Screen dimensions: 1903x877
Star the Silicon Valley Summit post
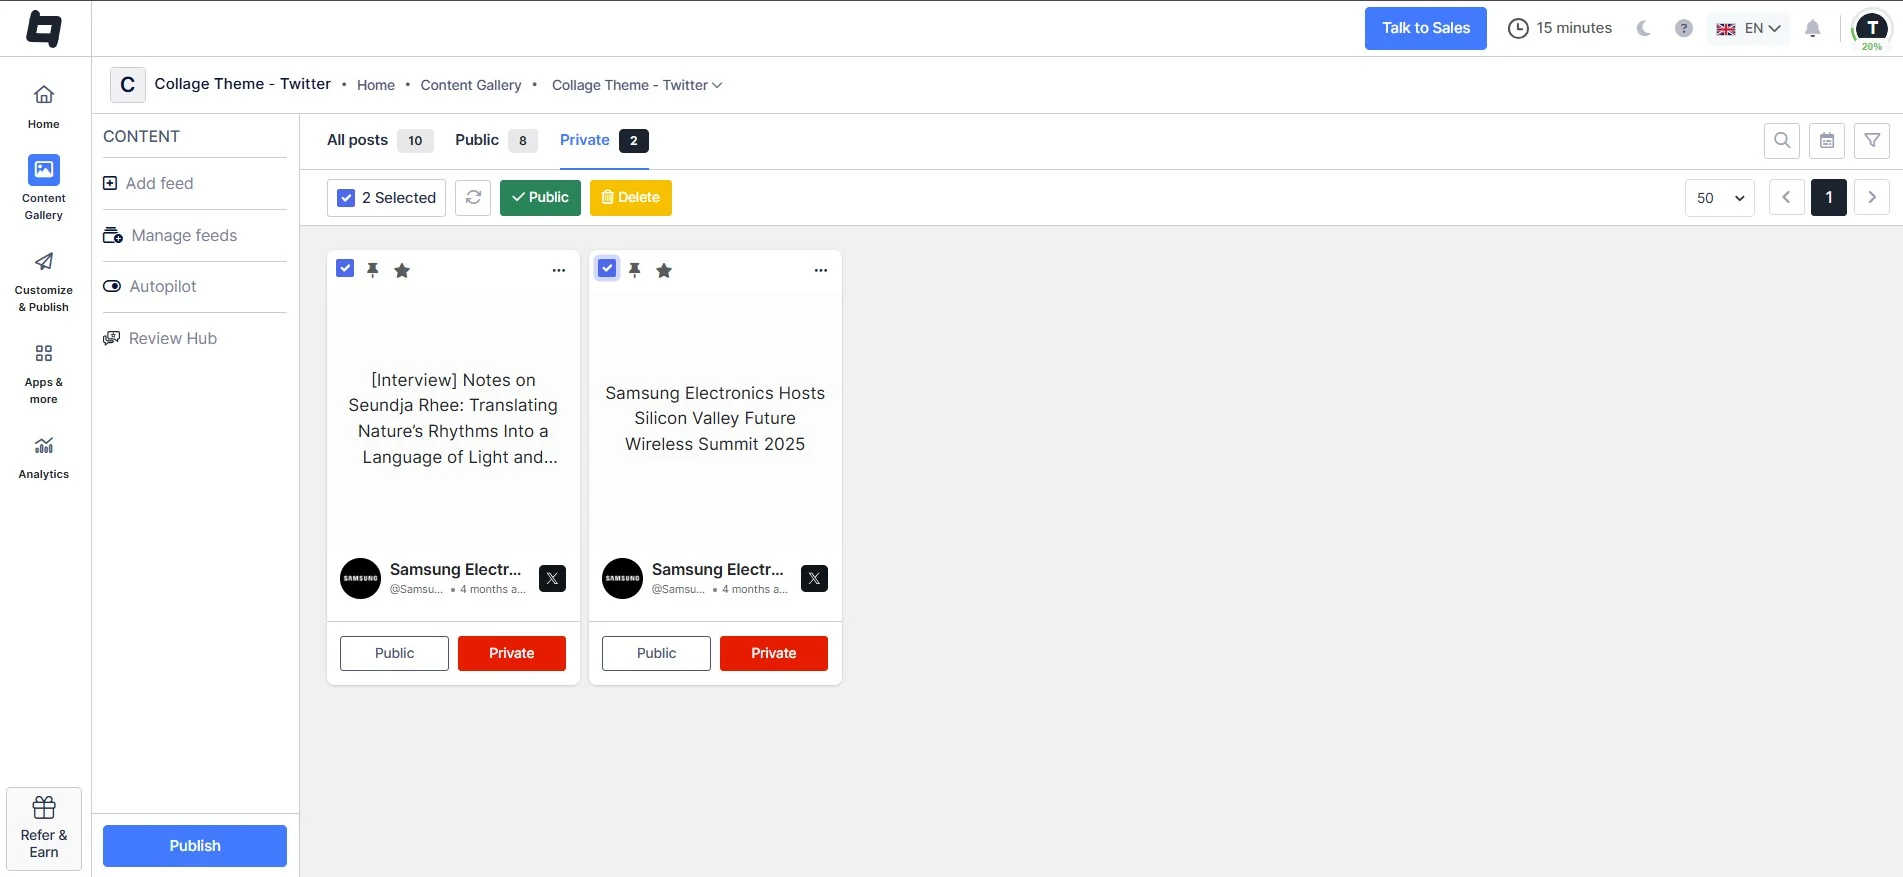click(664, 270)
